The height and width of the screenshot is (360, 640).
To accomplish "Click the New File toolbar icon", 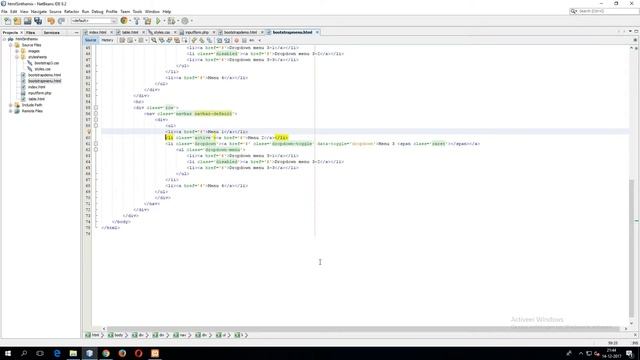I will click(7, 21).
